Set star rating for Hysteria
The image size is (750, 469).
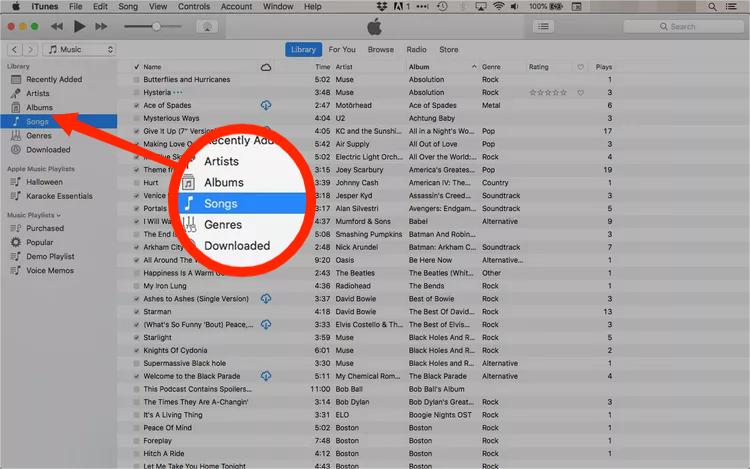(x=548, y=93)
